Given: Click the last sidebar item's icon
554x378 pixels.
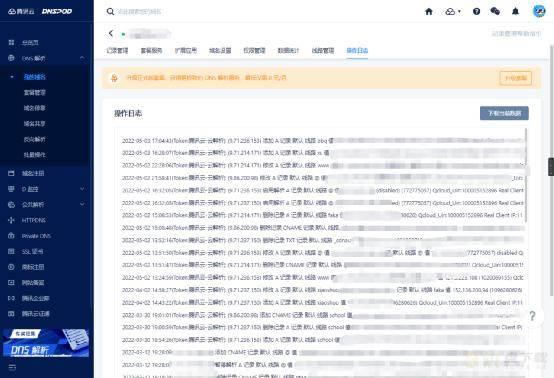Looking at the screenshot, I should [x=11, y=313].
